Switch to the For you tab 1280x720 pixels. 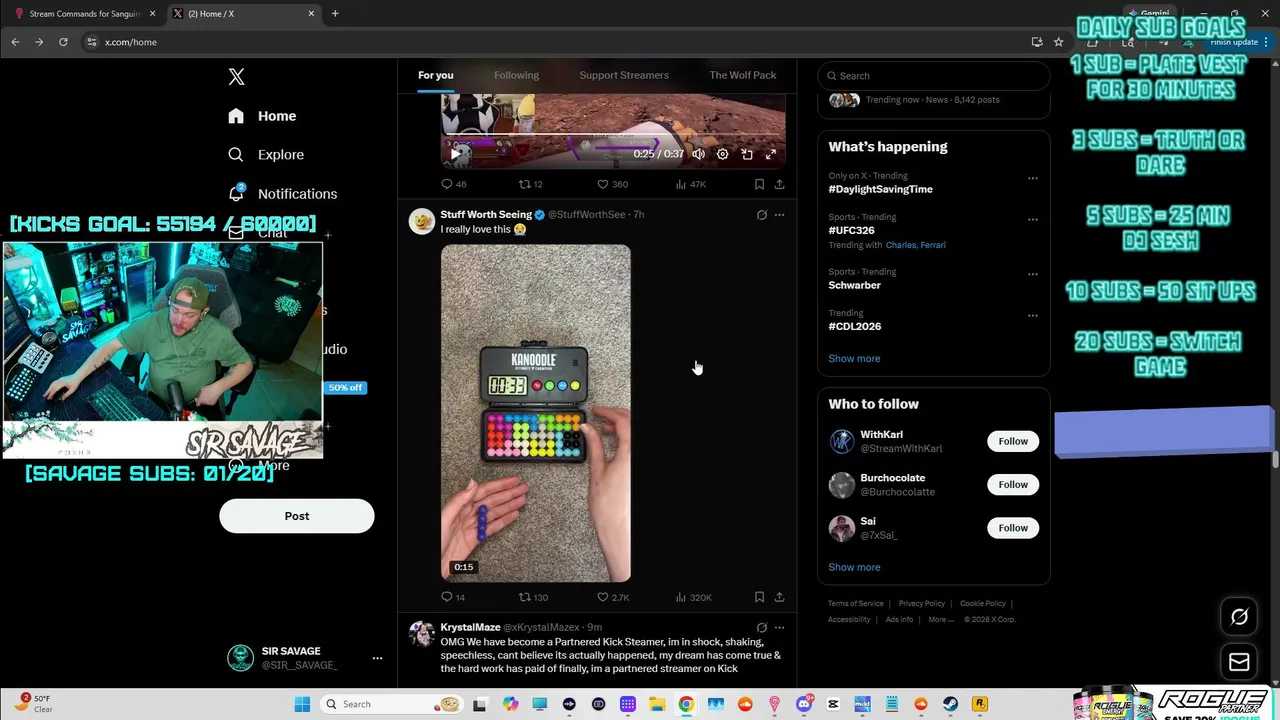coord(436,75)
